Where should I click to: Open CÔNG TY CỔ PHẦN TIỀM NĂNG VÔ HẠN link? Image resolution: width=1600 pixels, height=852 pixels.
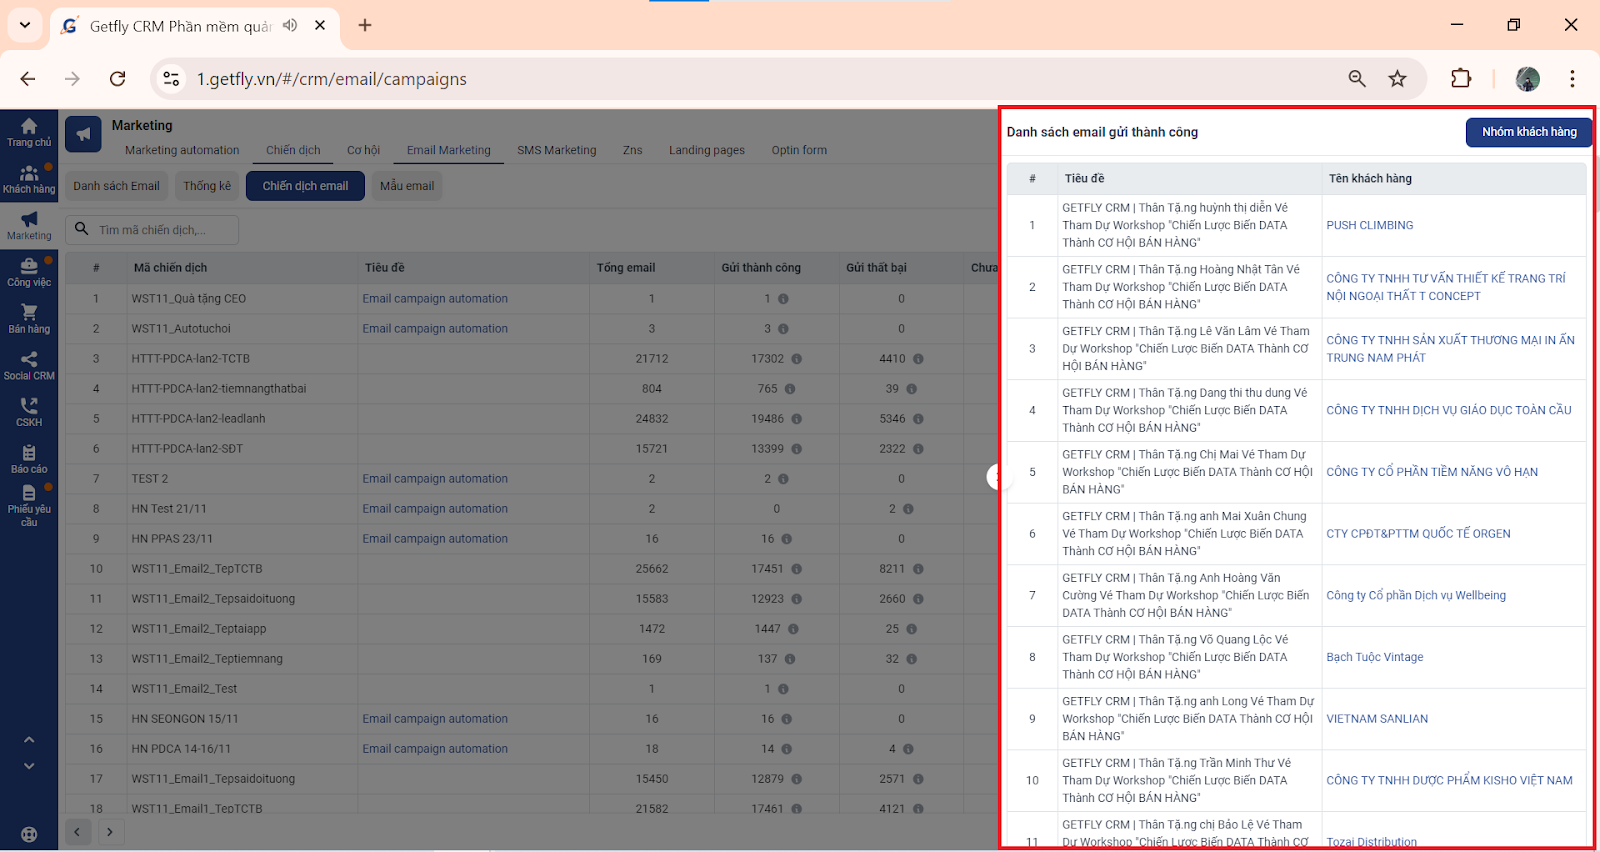coord(1432,472)
